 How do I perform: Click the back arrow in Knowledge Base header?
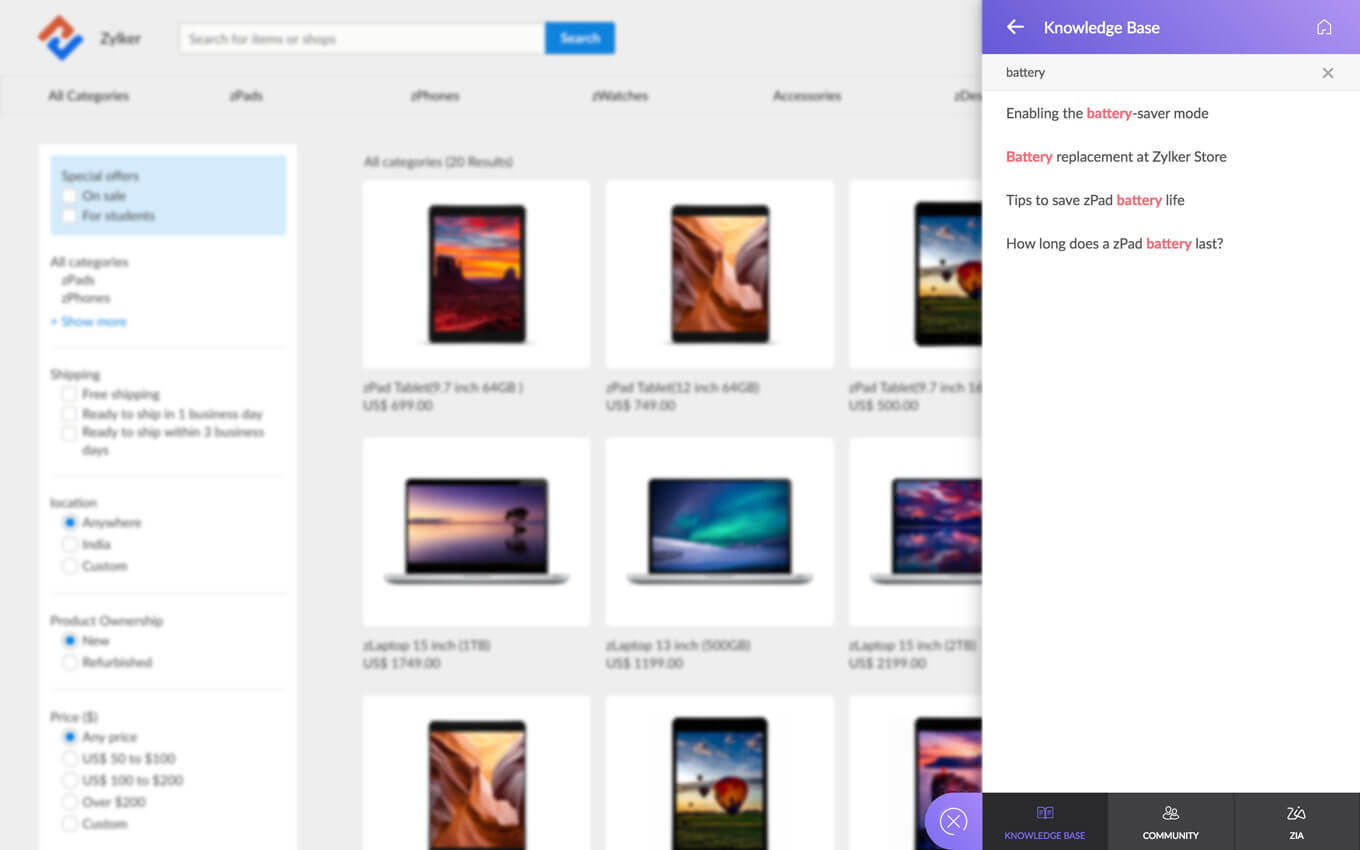1015,27
